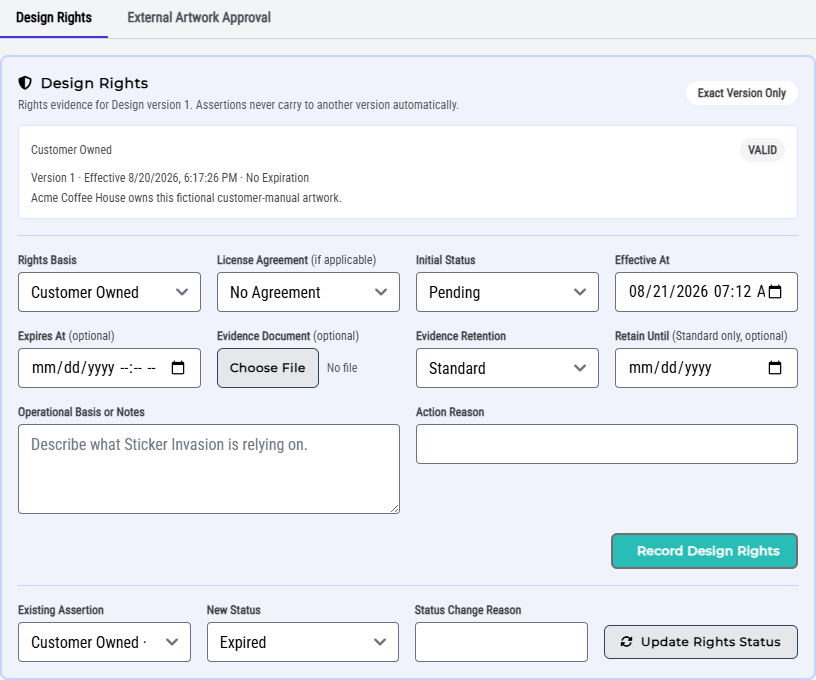
Task: Open the Existing Assertion dropdown
Action: (104, 642)
